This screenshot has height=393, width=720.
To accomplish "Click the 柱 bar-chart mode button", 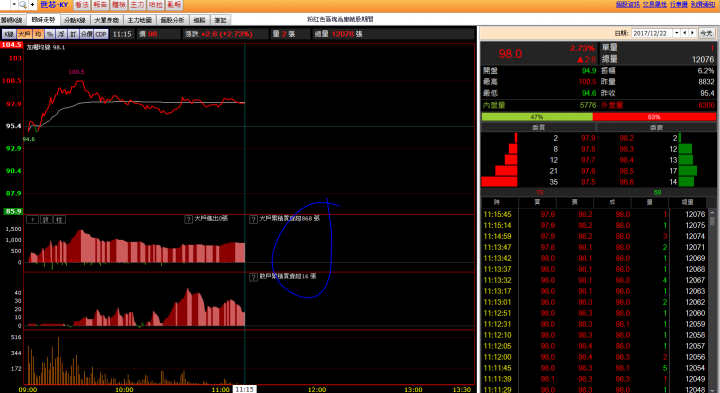I will 59,220.
